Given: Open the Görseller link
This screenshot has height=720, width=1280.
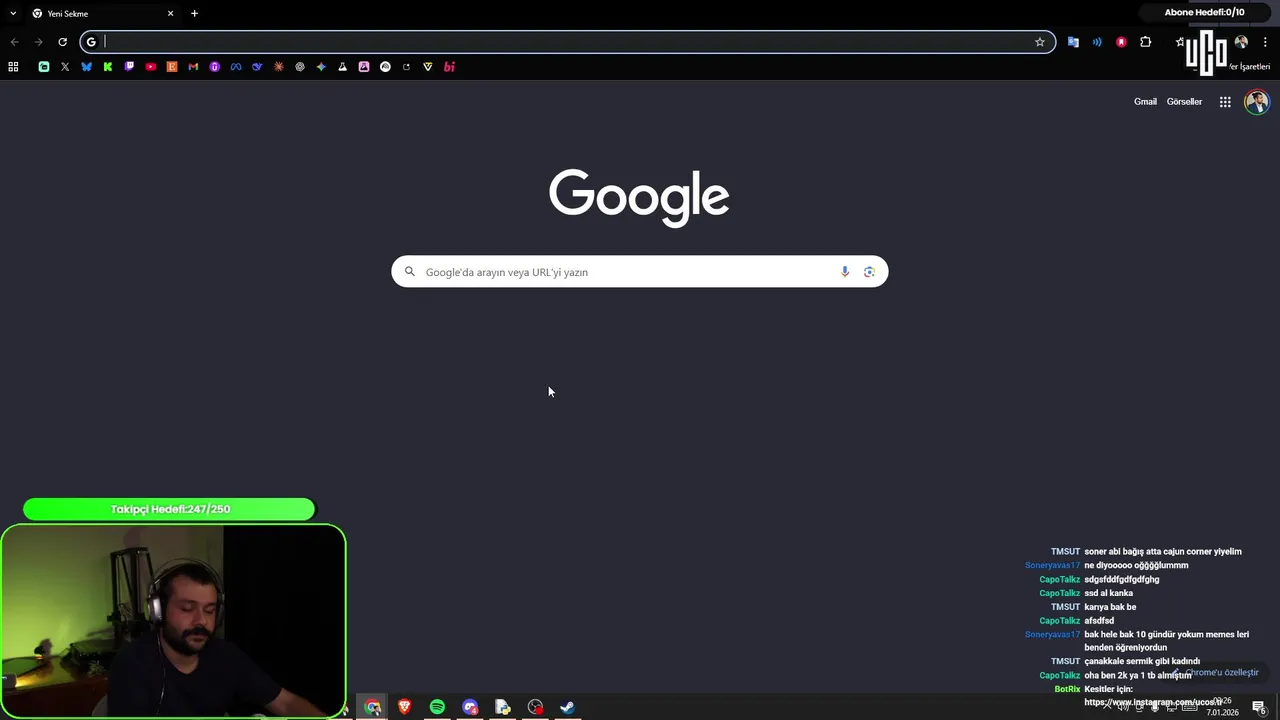Looking at the screenshot, I should pos(1184,102).
